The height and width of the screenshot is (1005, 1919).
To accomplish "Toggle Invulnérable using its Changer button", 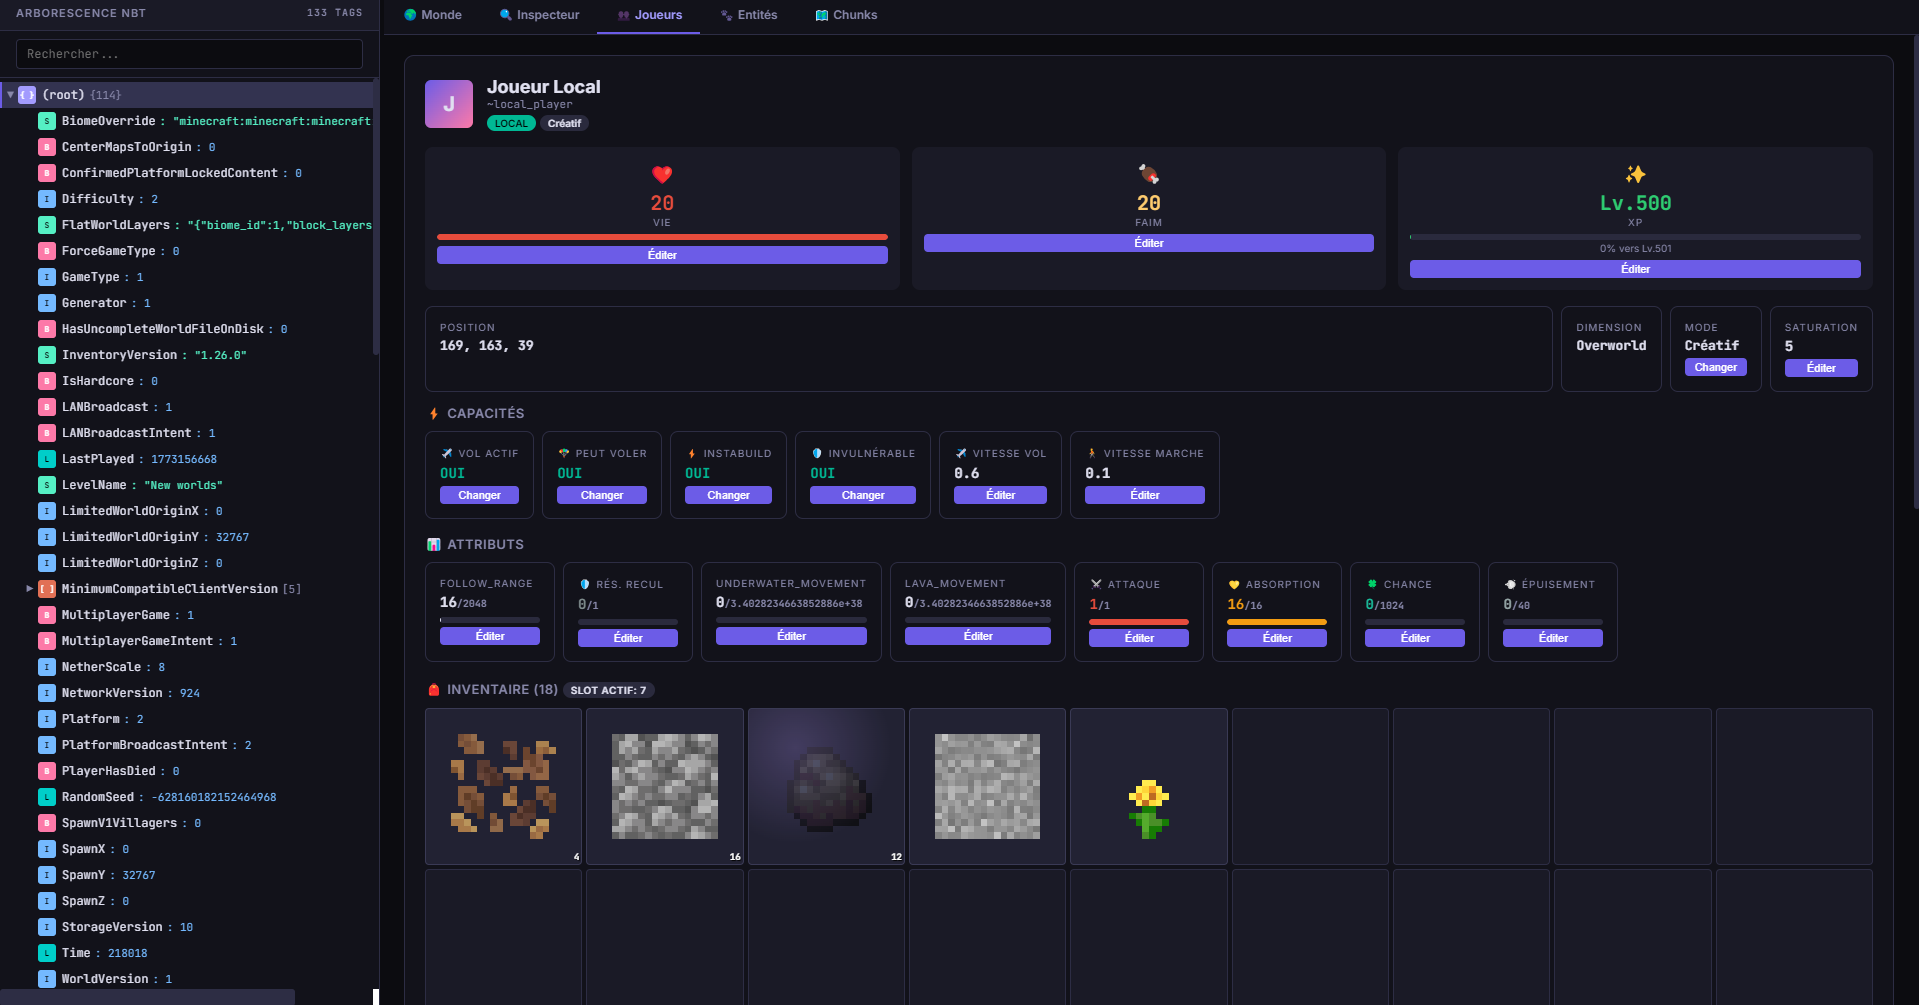I will click(862, 495).
